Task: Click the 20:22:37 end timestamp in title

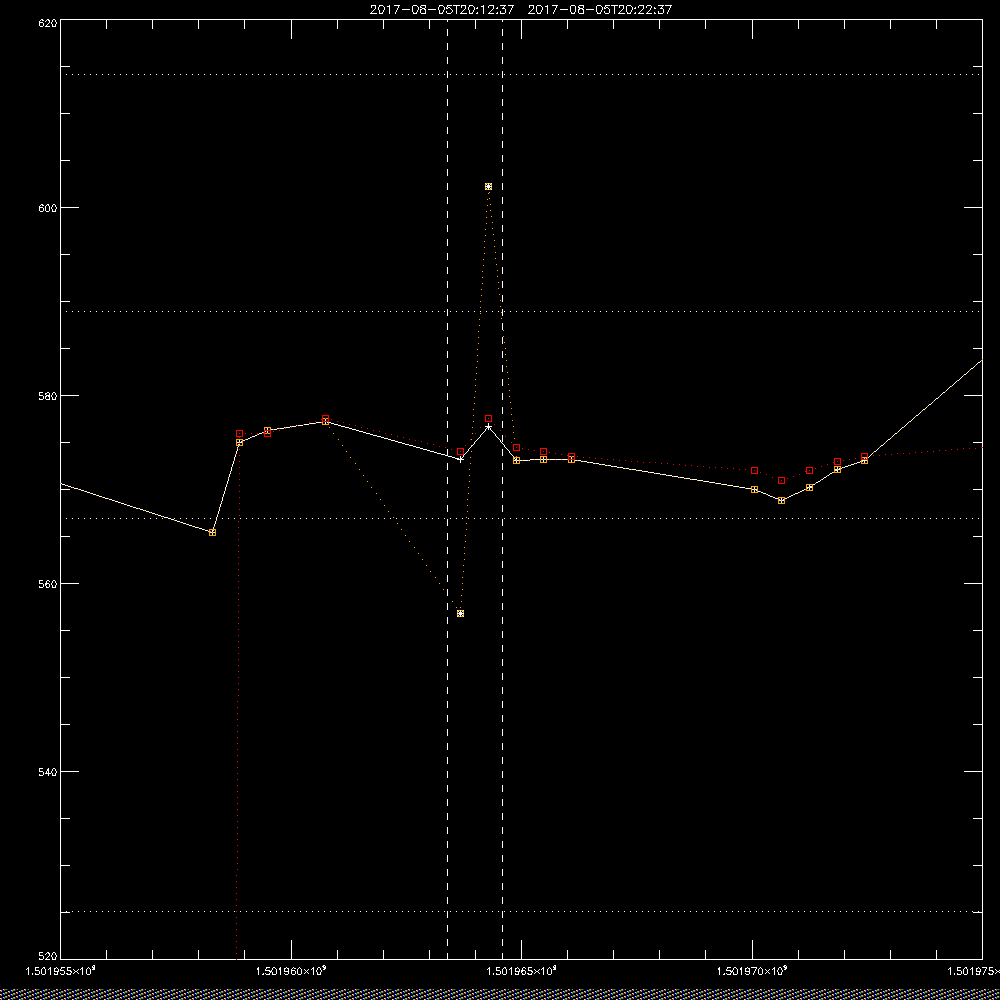Action: [600, 10]
